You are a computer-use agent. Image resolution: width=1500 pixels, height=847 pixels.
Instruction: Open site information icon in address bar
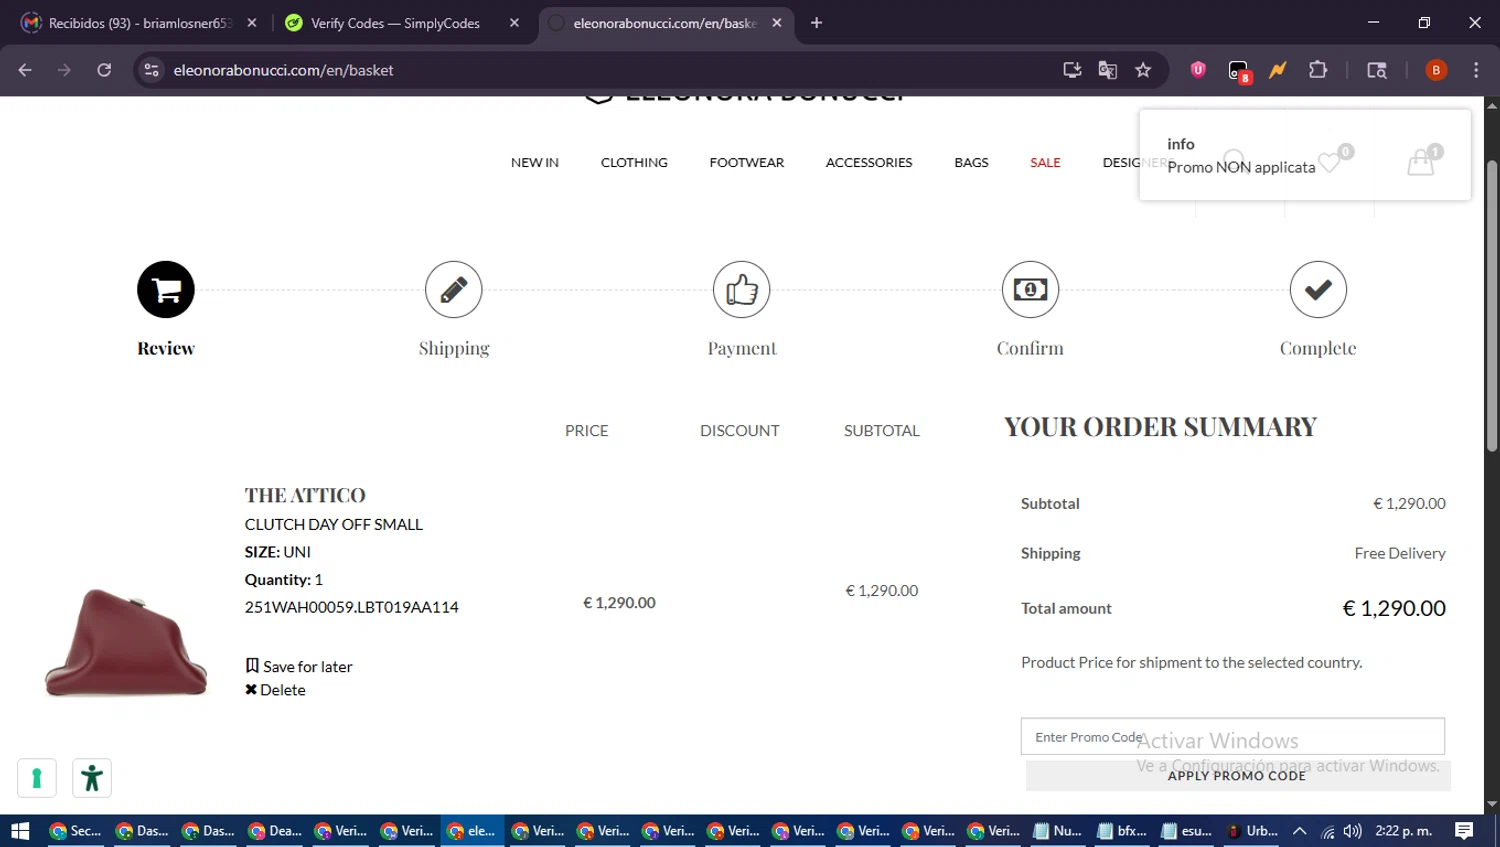tap(152, 70)
